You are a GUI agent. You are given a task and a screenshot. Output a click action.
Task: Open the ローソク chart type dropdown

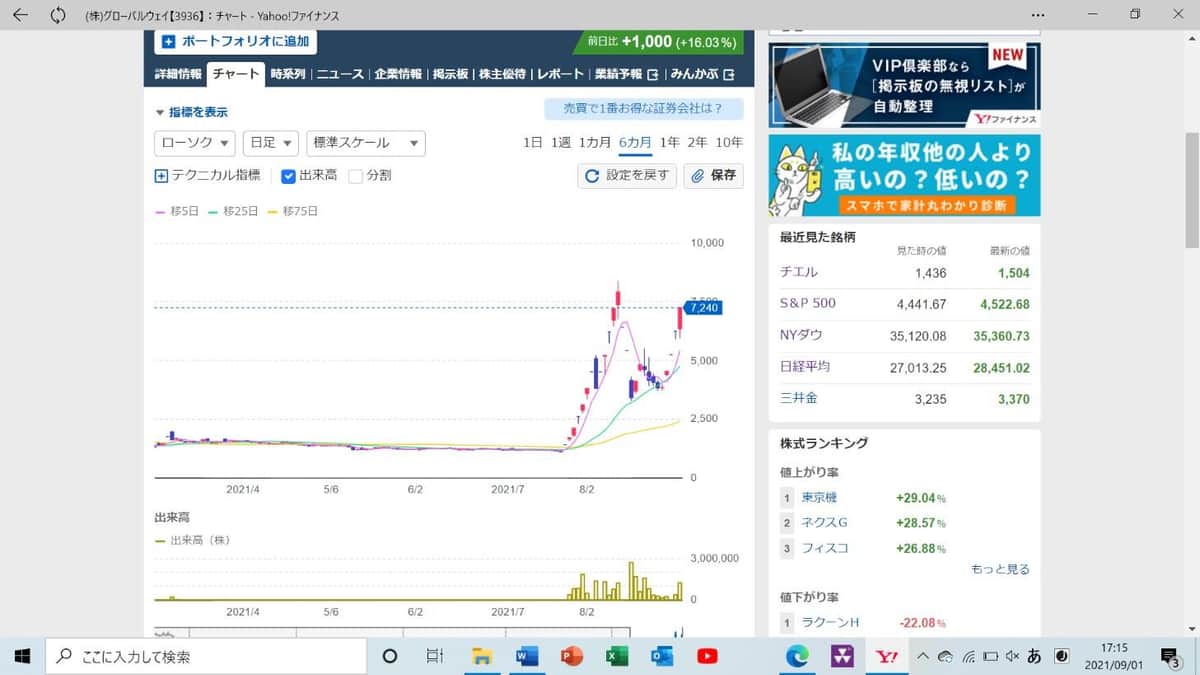point(195,143)
